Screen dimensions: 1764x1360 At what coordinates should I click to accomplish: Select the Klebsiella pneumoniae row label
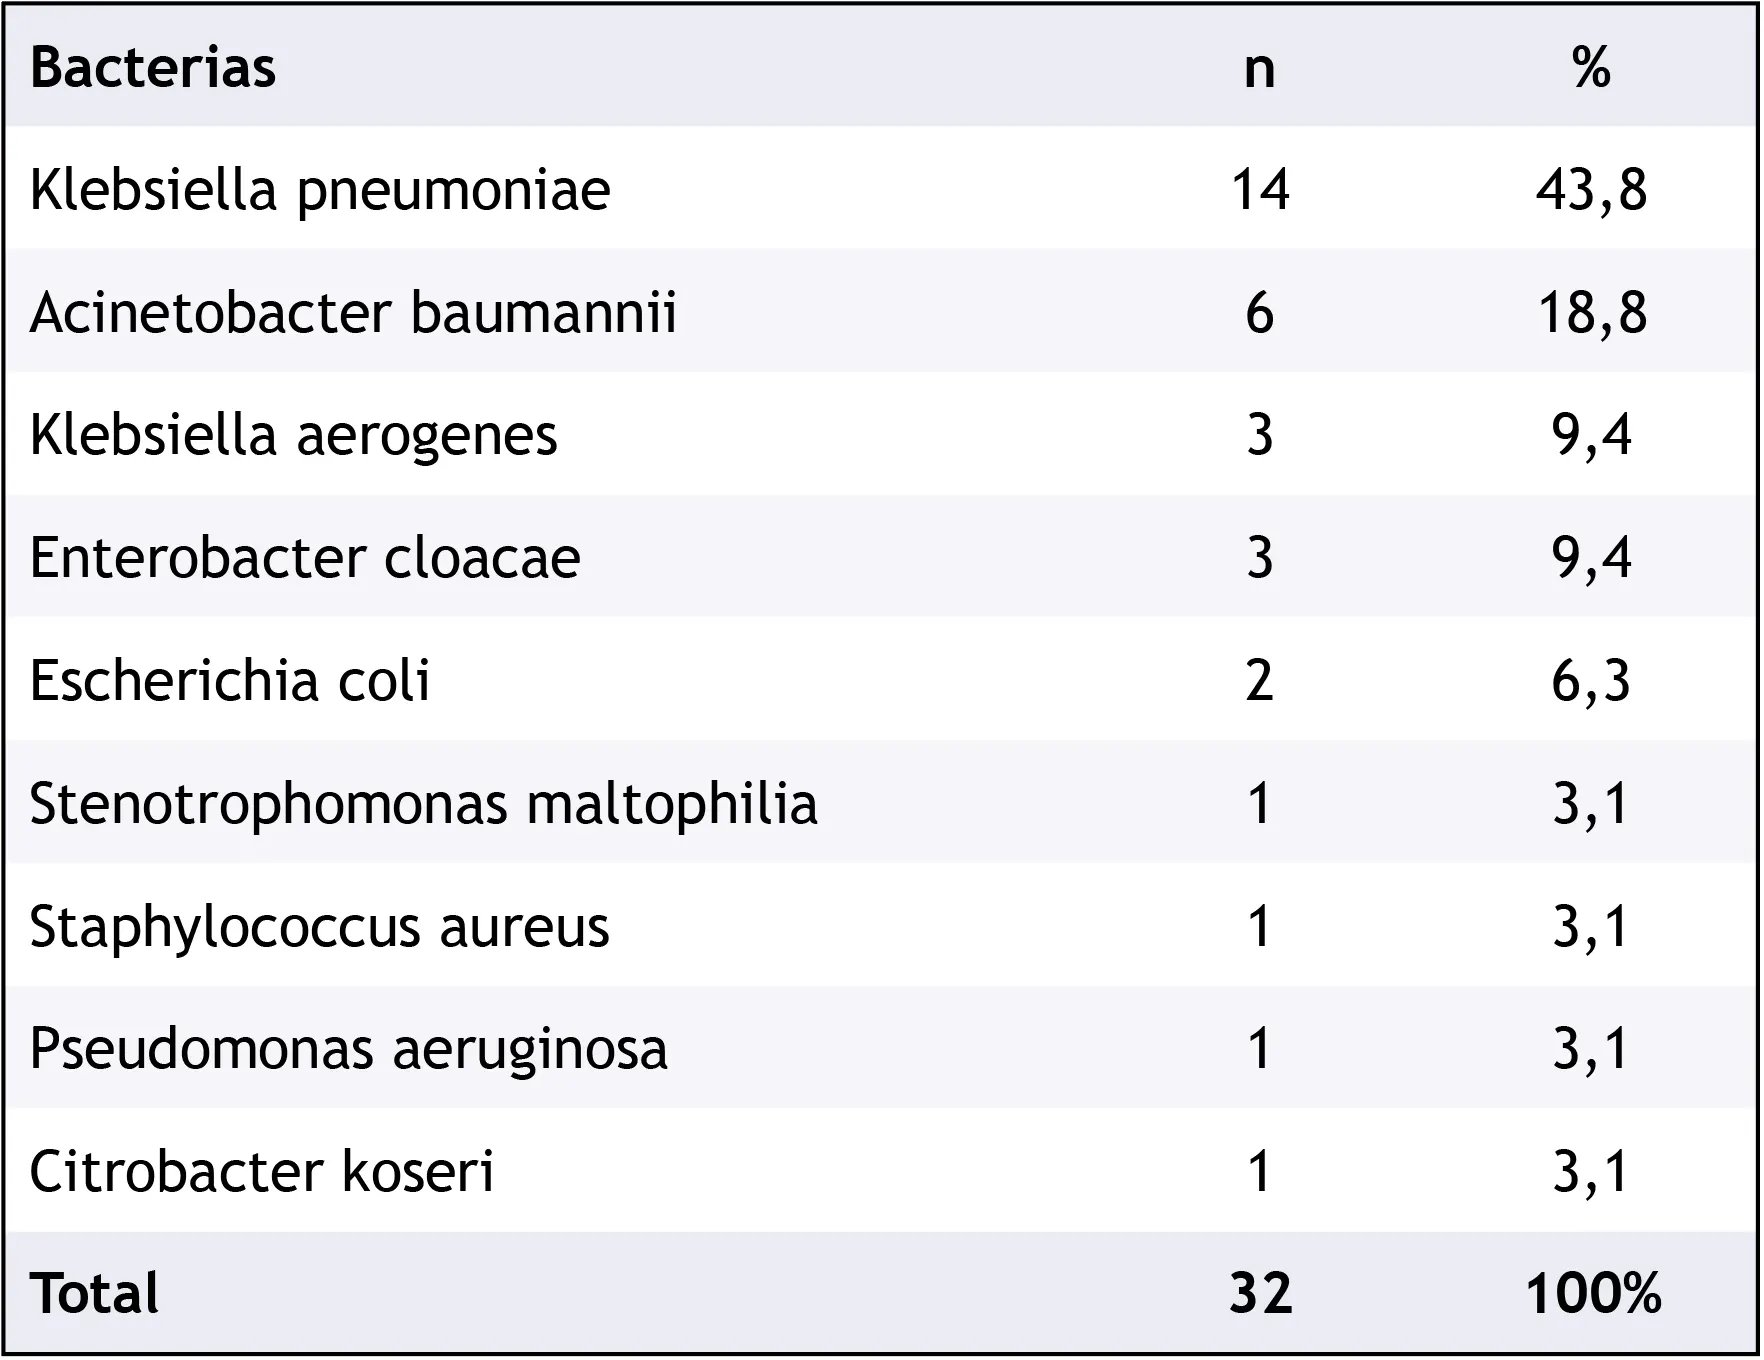tap(320, 192)
